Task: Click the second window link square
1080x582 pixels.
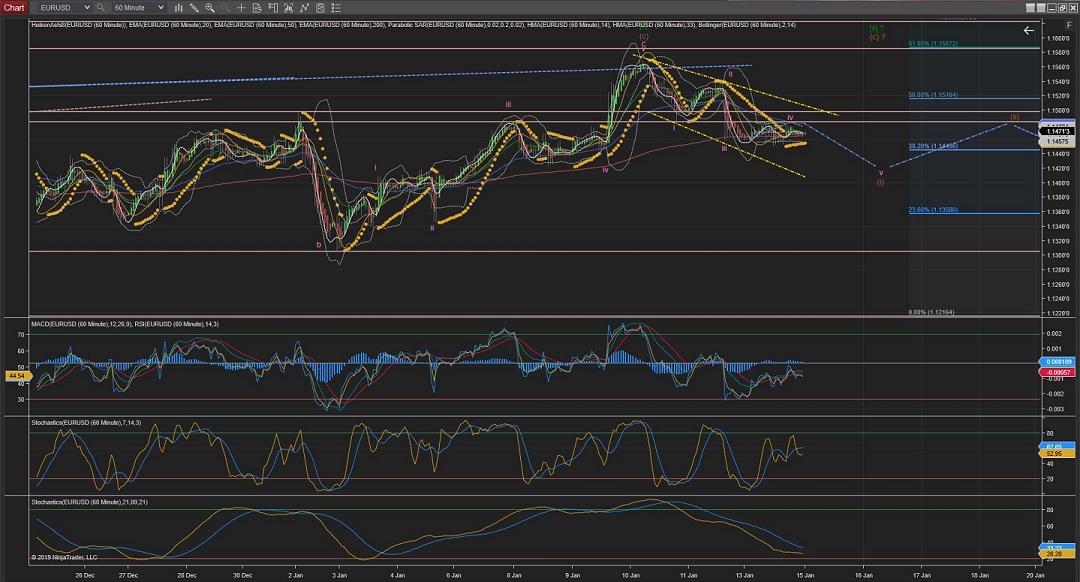Action: [1041, 8]
